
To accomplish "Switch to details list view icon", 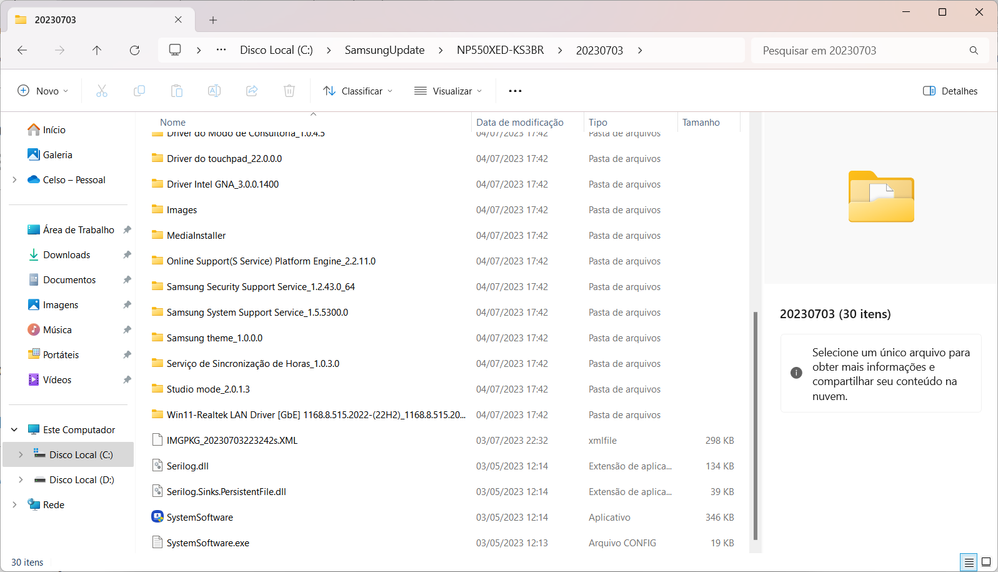I will point(968,562).
